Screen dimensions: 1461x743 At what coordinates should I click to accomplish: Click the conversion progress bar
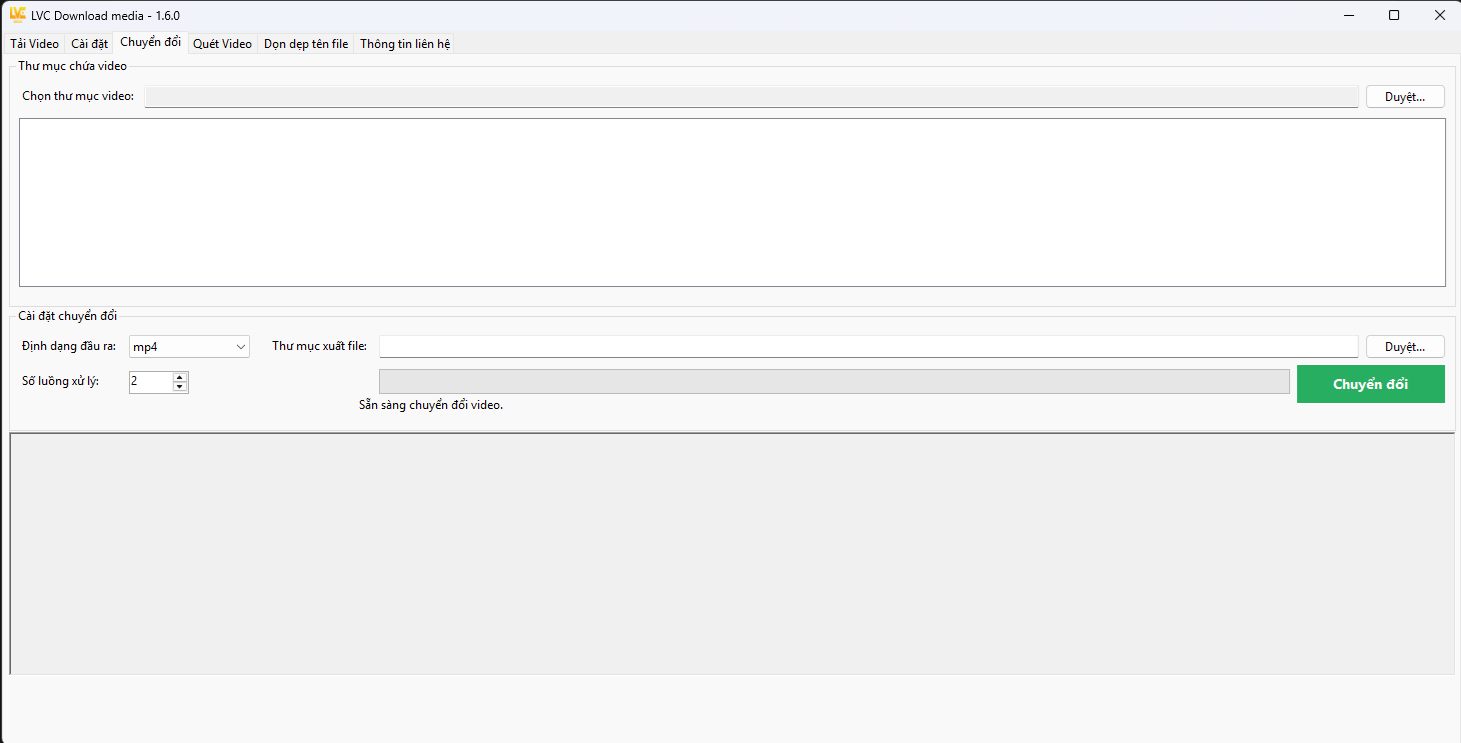point(834,382)
